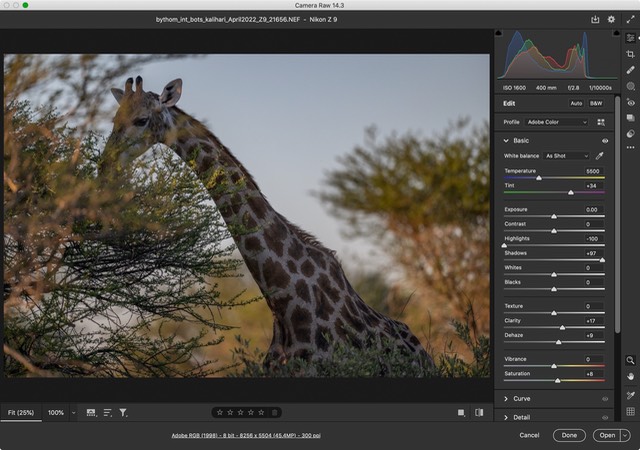Toggle visibility of Basic panel edits
The height and width of the screenshot is (450, 640).
[605, 141]
